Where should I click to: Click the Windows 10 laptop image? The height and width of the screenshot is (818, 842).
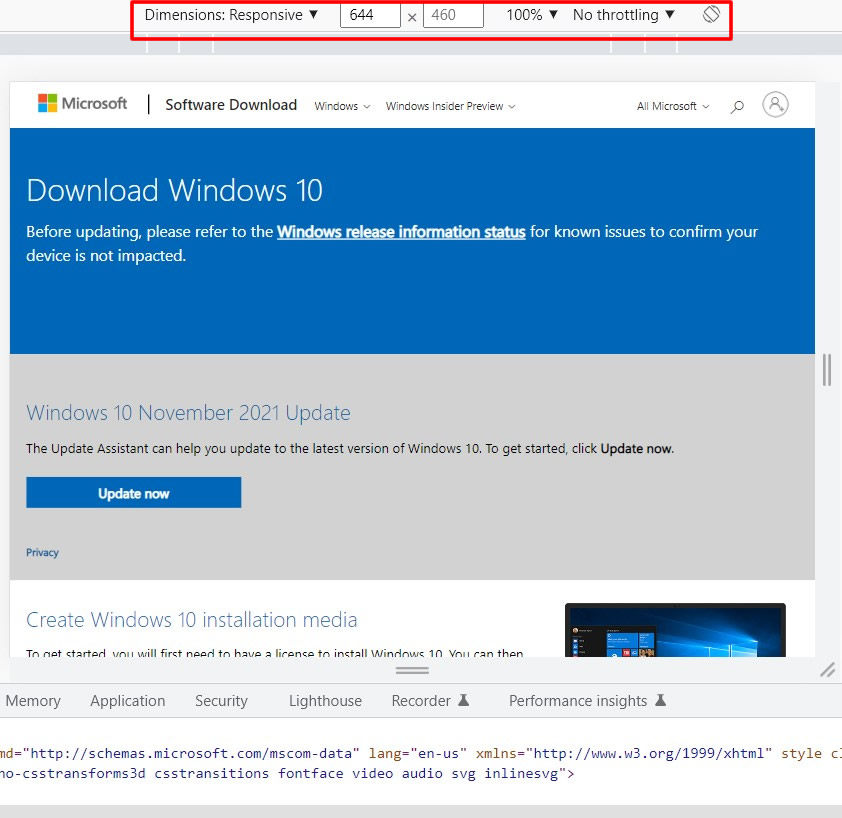click(675, 630)
